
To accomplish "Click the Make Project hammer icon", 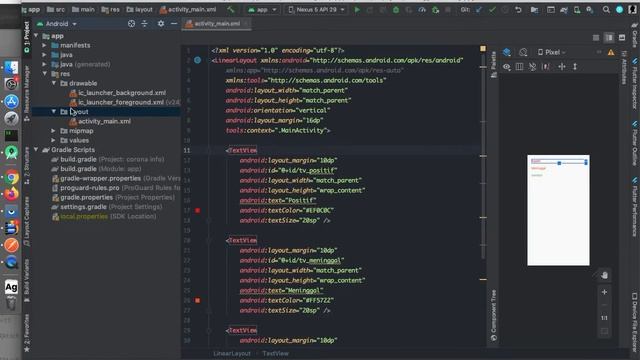I will pyautogui.click(x=231, y=9).
